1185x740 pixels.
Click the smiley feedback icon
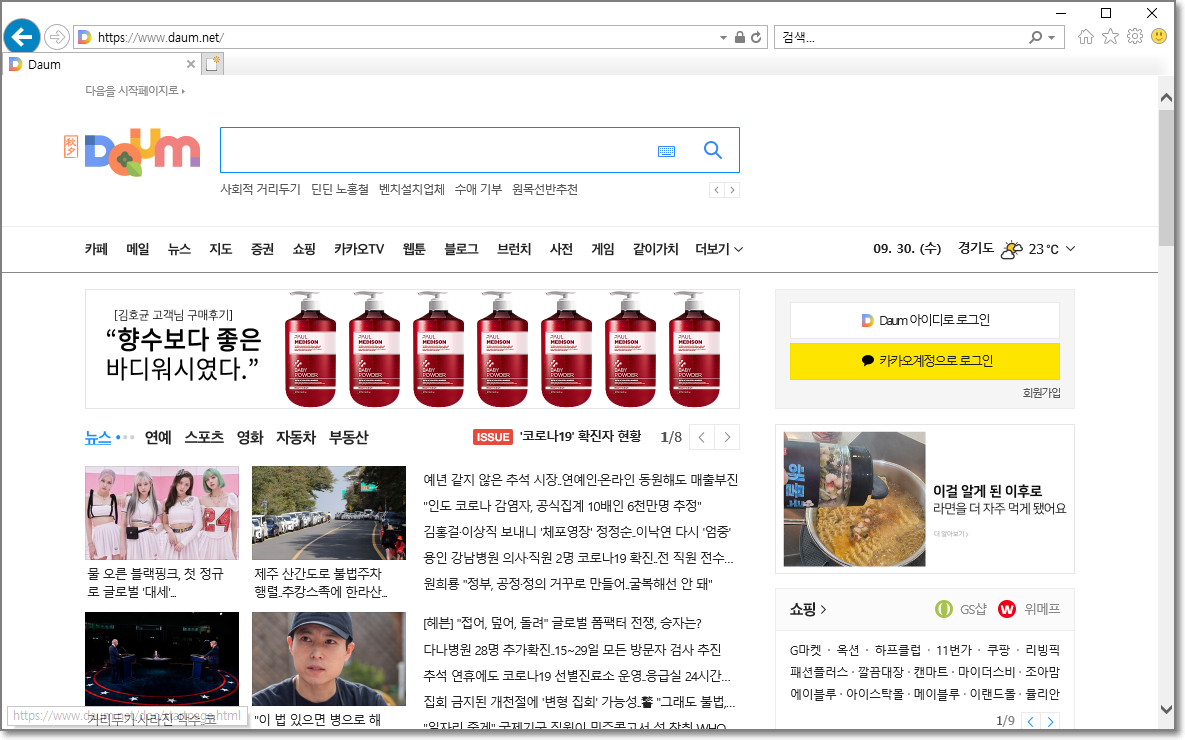pos(1159,36)
